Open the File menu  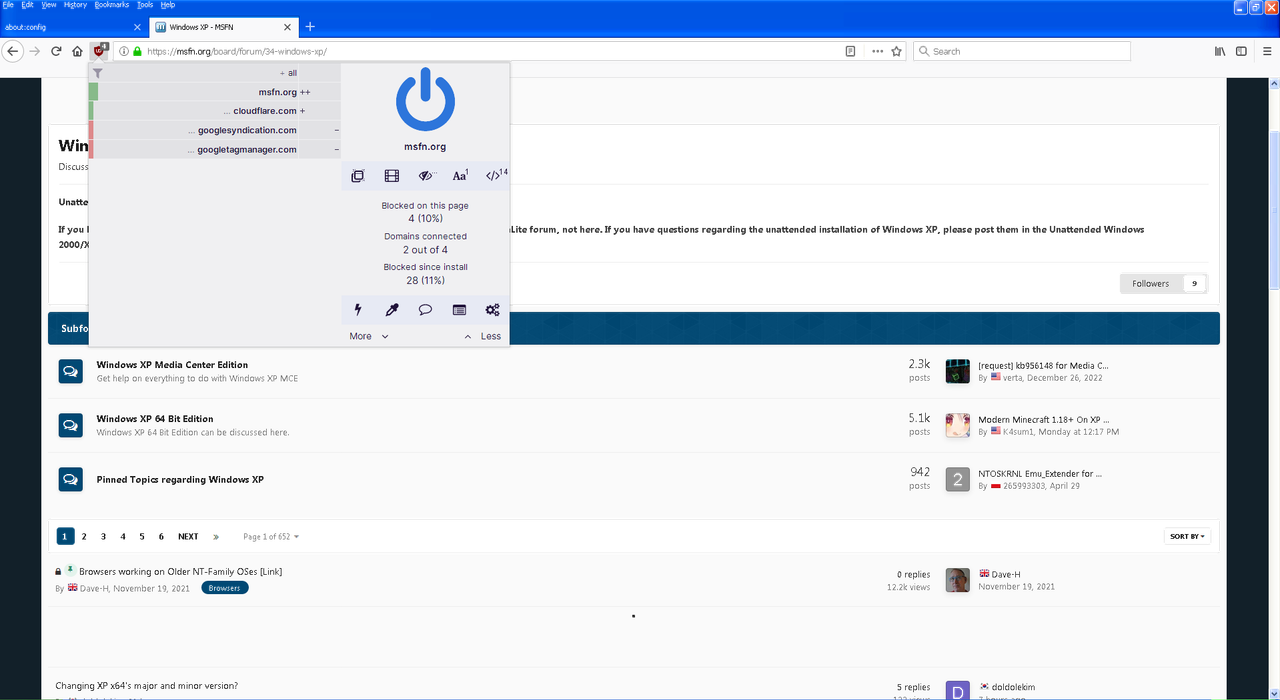[x=8, y=5]
